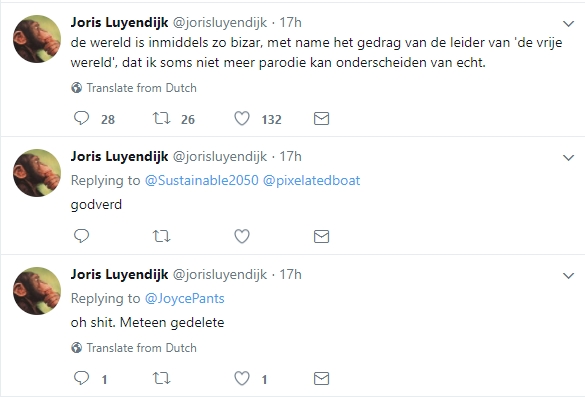
Task: Open Joris Luyendijk avatar on first tweet
Action: 37,39
